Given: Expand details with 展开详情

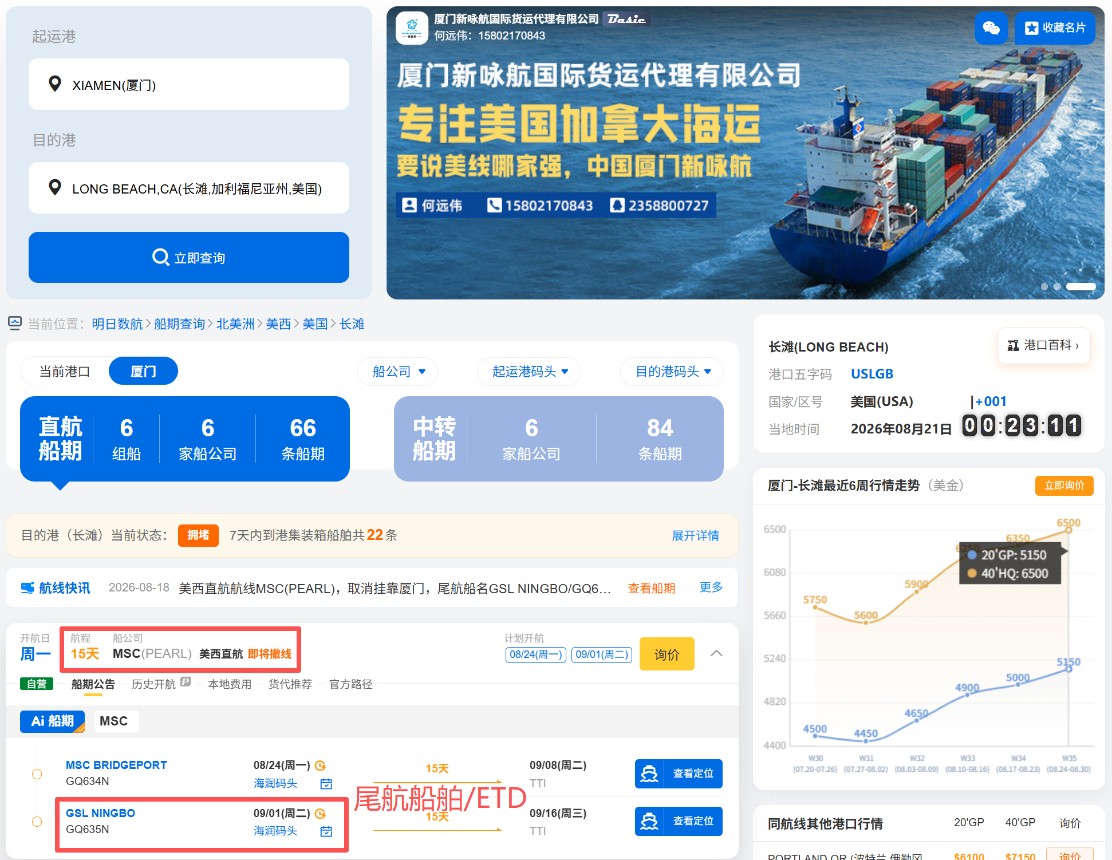Looking at the screenshot, I should [x=695, y=535].
